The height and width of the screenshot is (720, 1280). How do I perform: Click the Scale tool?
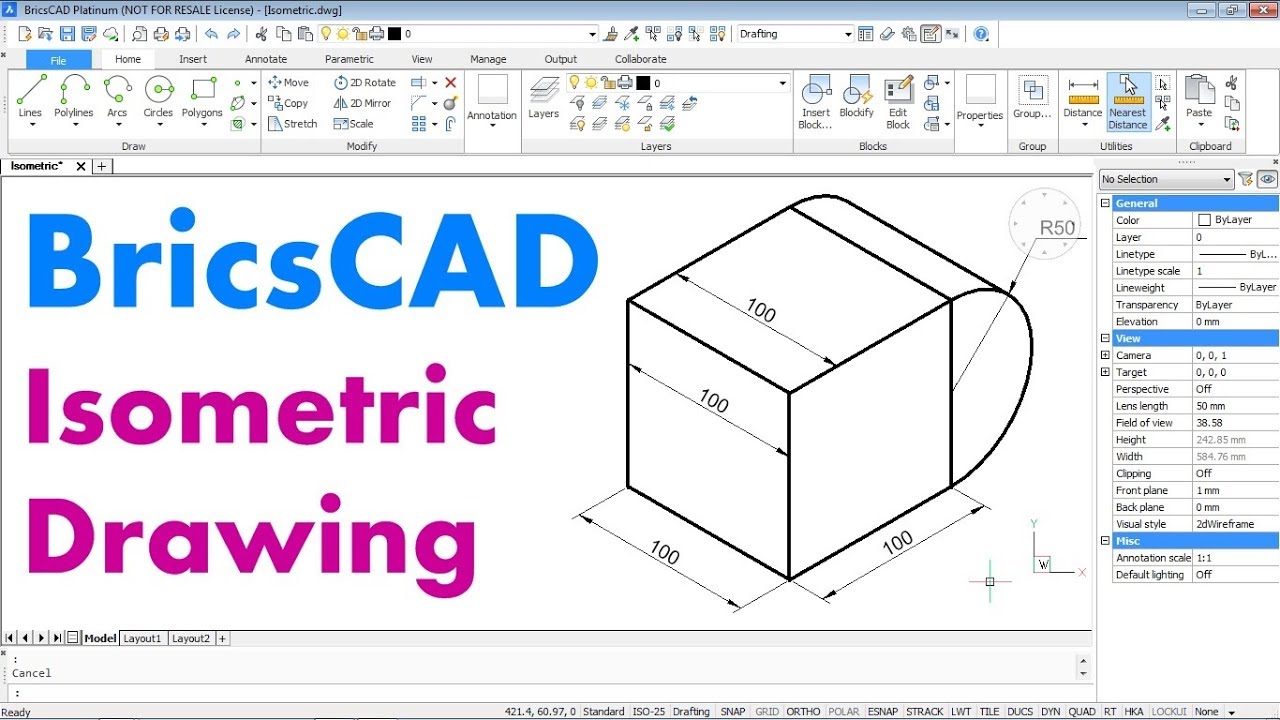(353, 124)
